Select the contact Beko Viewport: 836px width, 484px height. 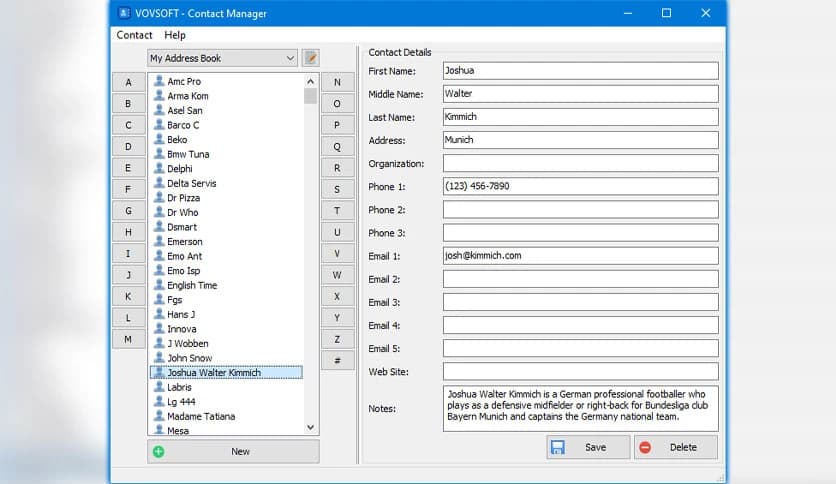pyautogui.click(x=177, y=140)
